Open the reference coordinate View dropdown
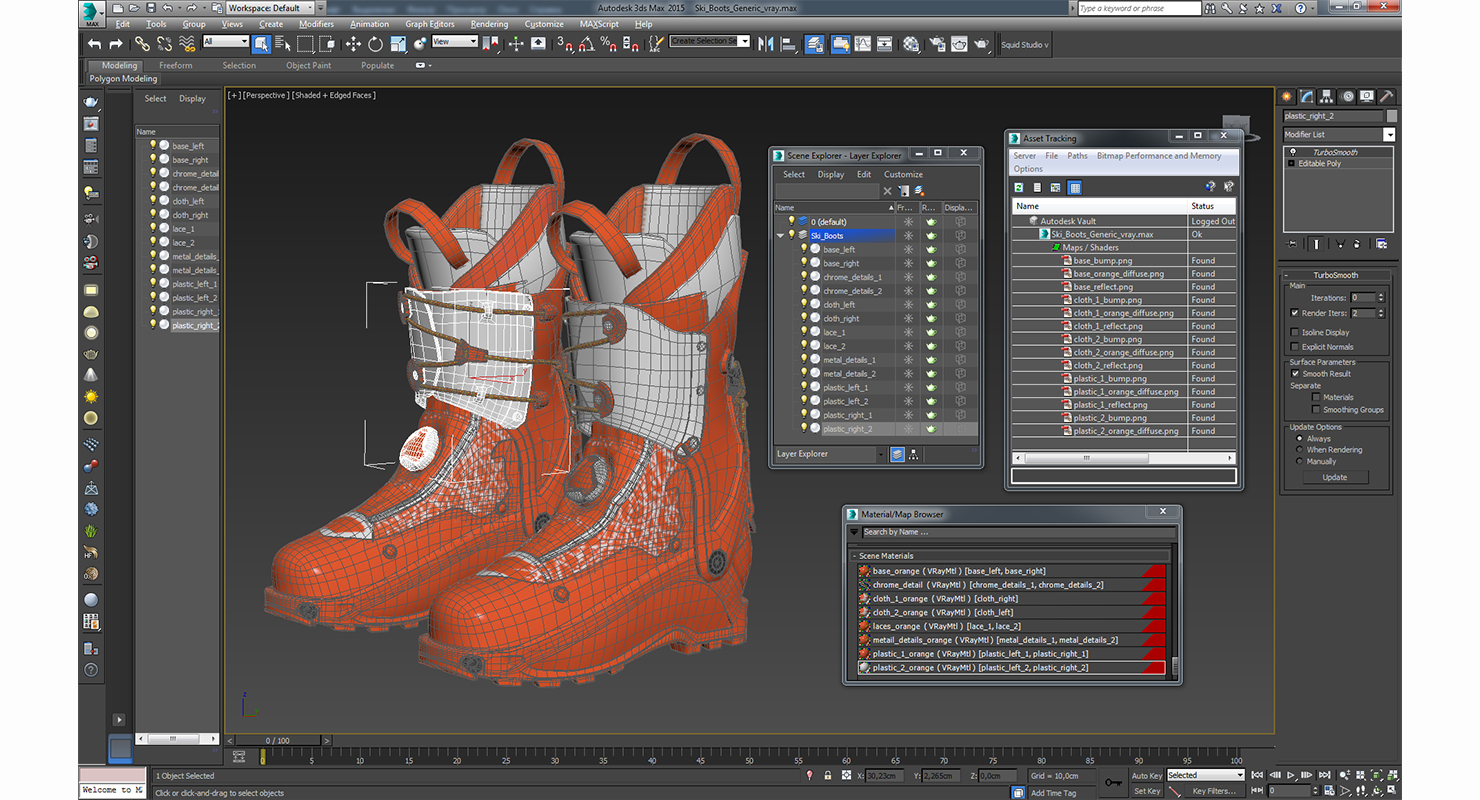This screenshot has height=800, width=1480. point(455,41)
